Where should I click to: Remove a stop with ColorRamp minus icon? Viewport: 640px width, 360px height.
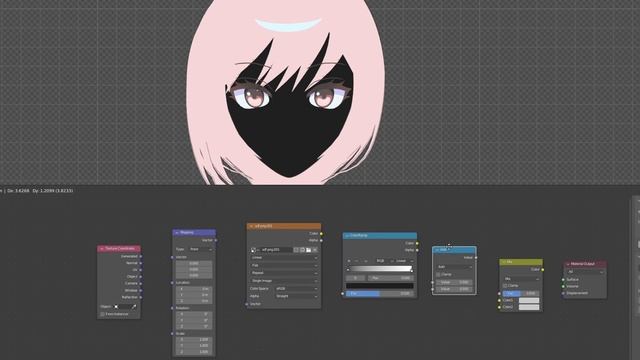[356, 261]
